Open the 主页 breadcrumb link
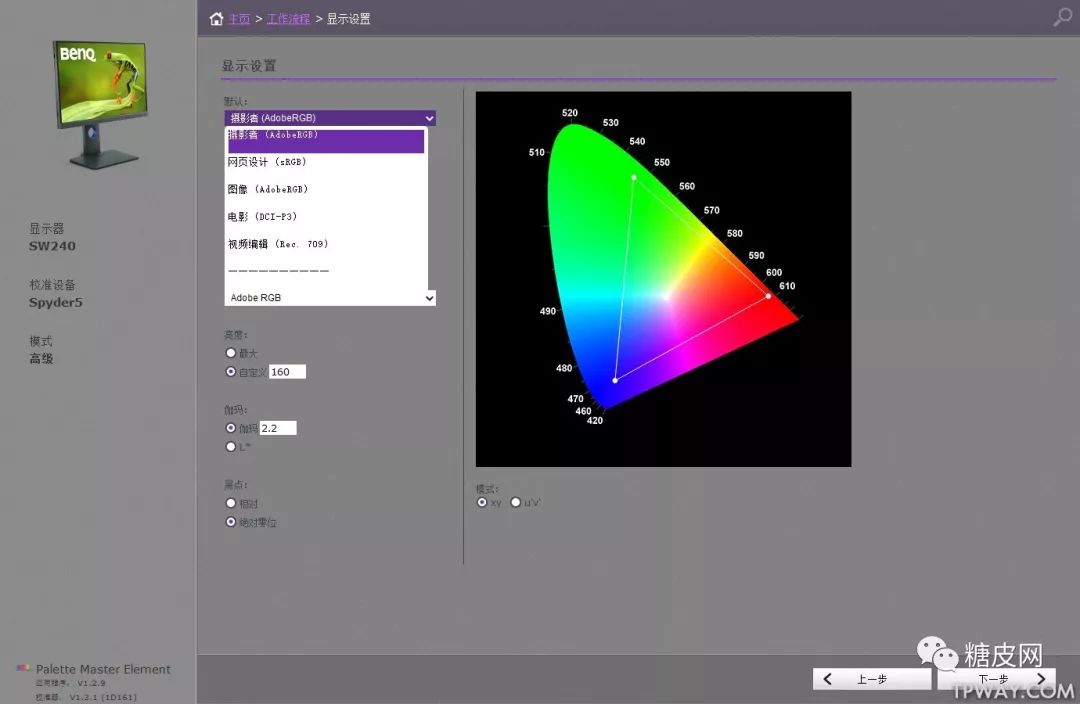1080x704 pixels. 239,19
